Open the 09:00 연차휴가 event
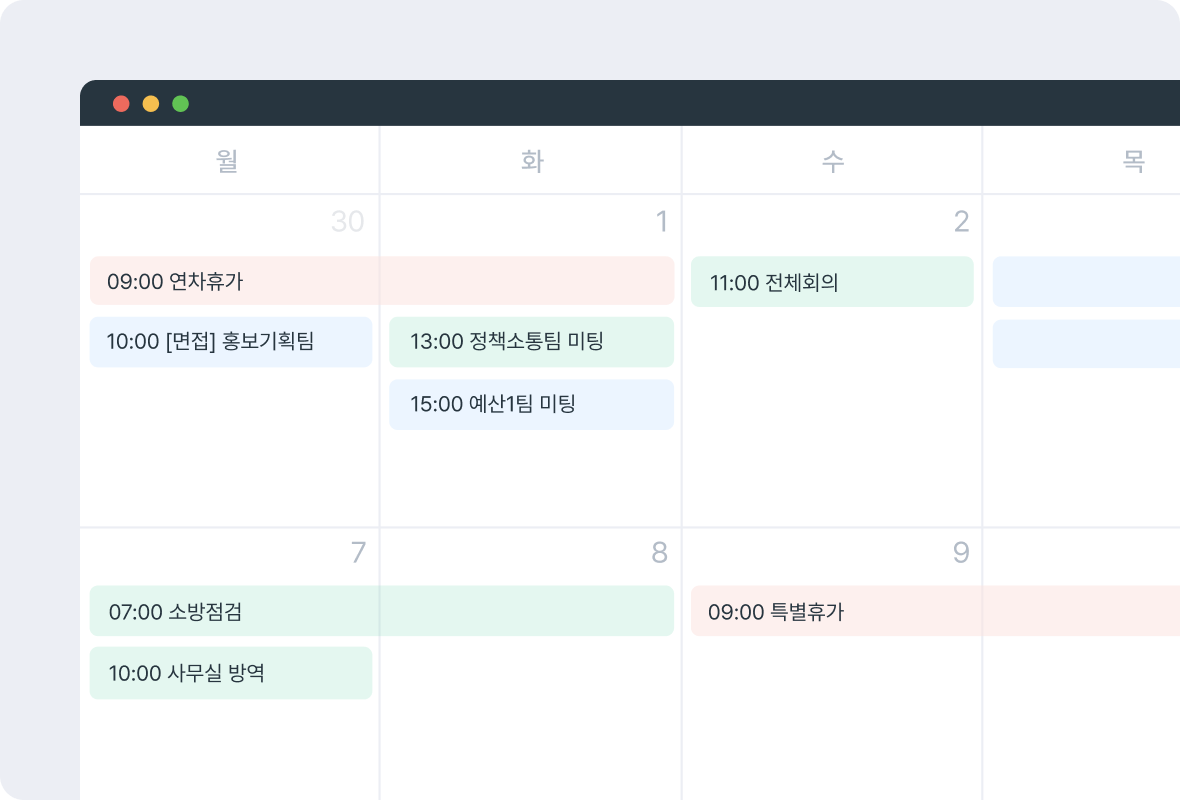 (x=382, y=281)
